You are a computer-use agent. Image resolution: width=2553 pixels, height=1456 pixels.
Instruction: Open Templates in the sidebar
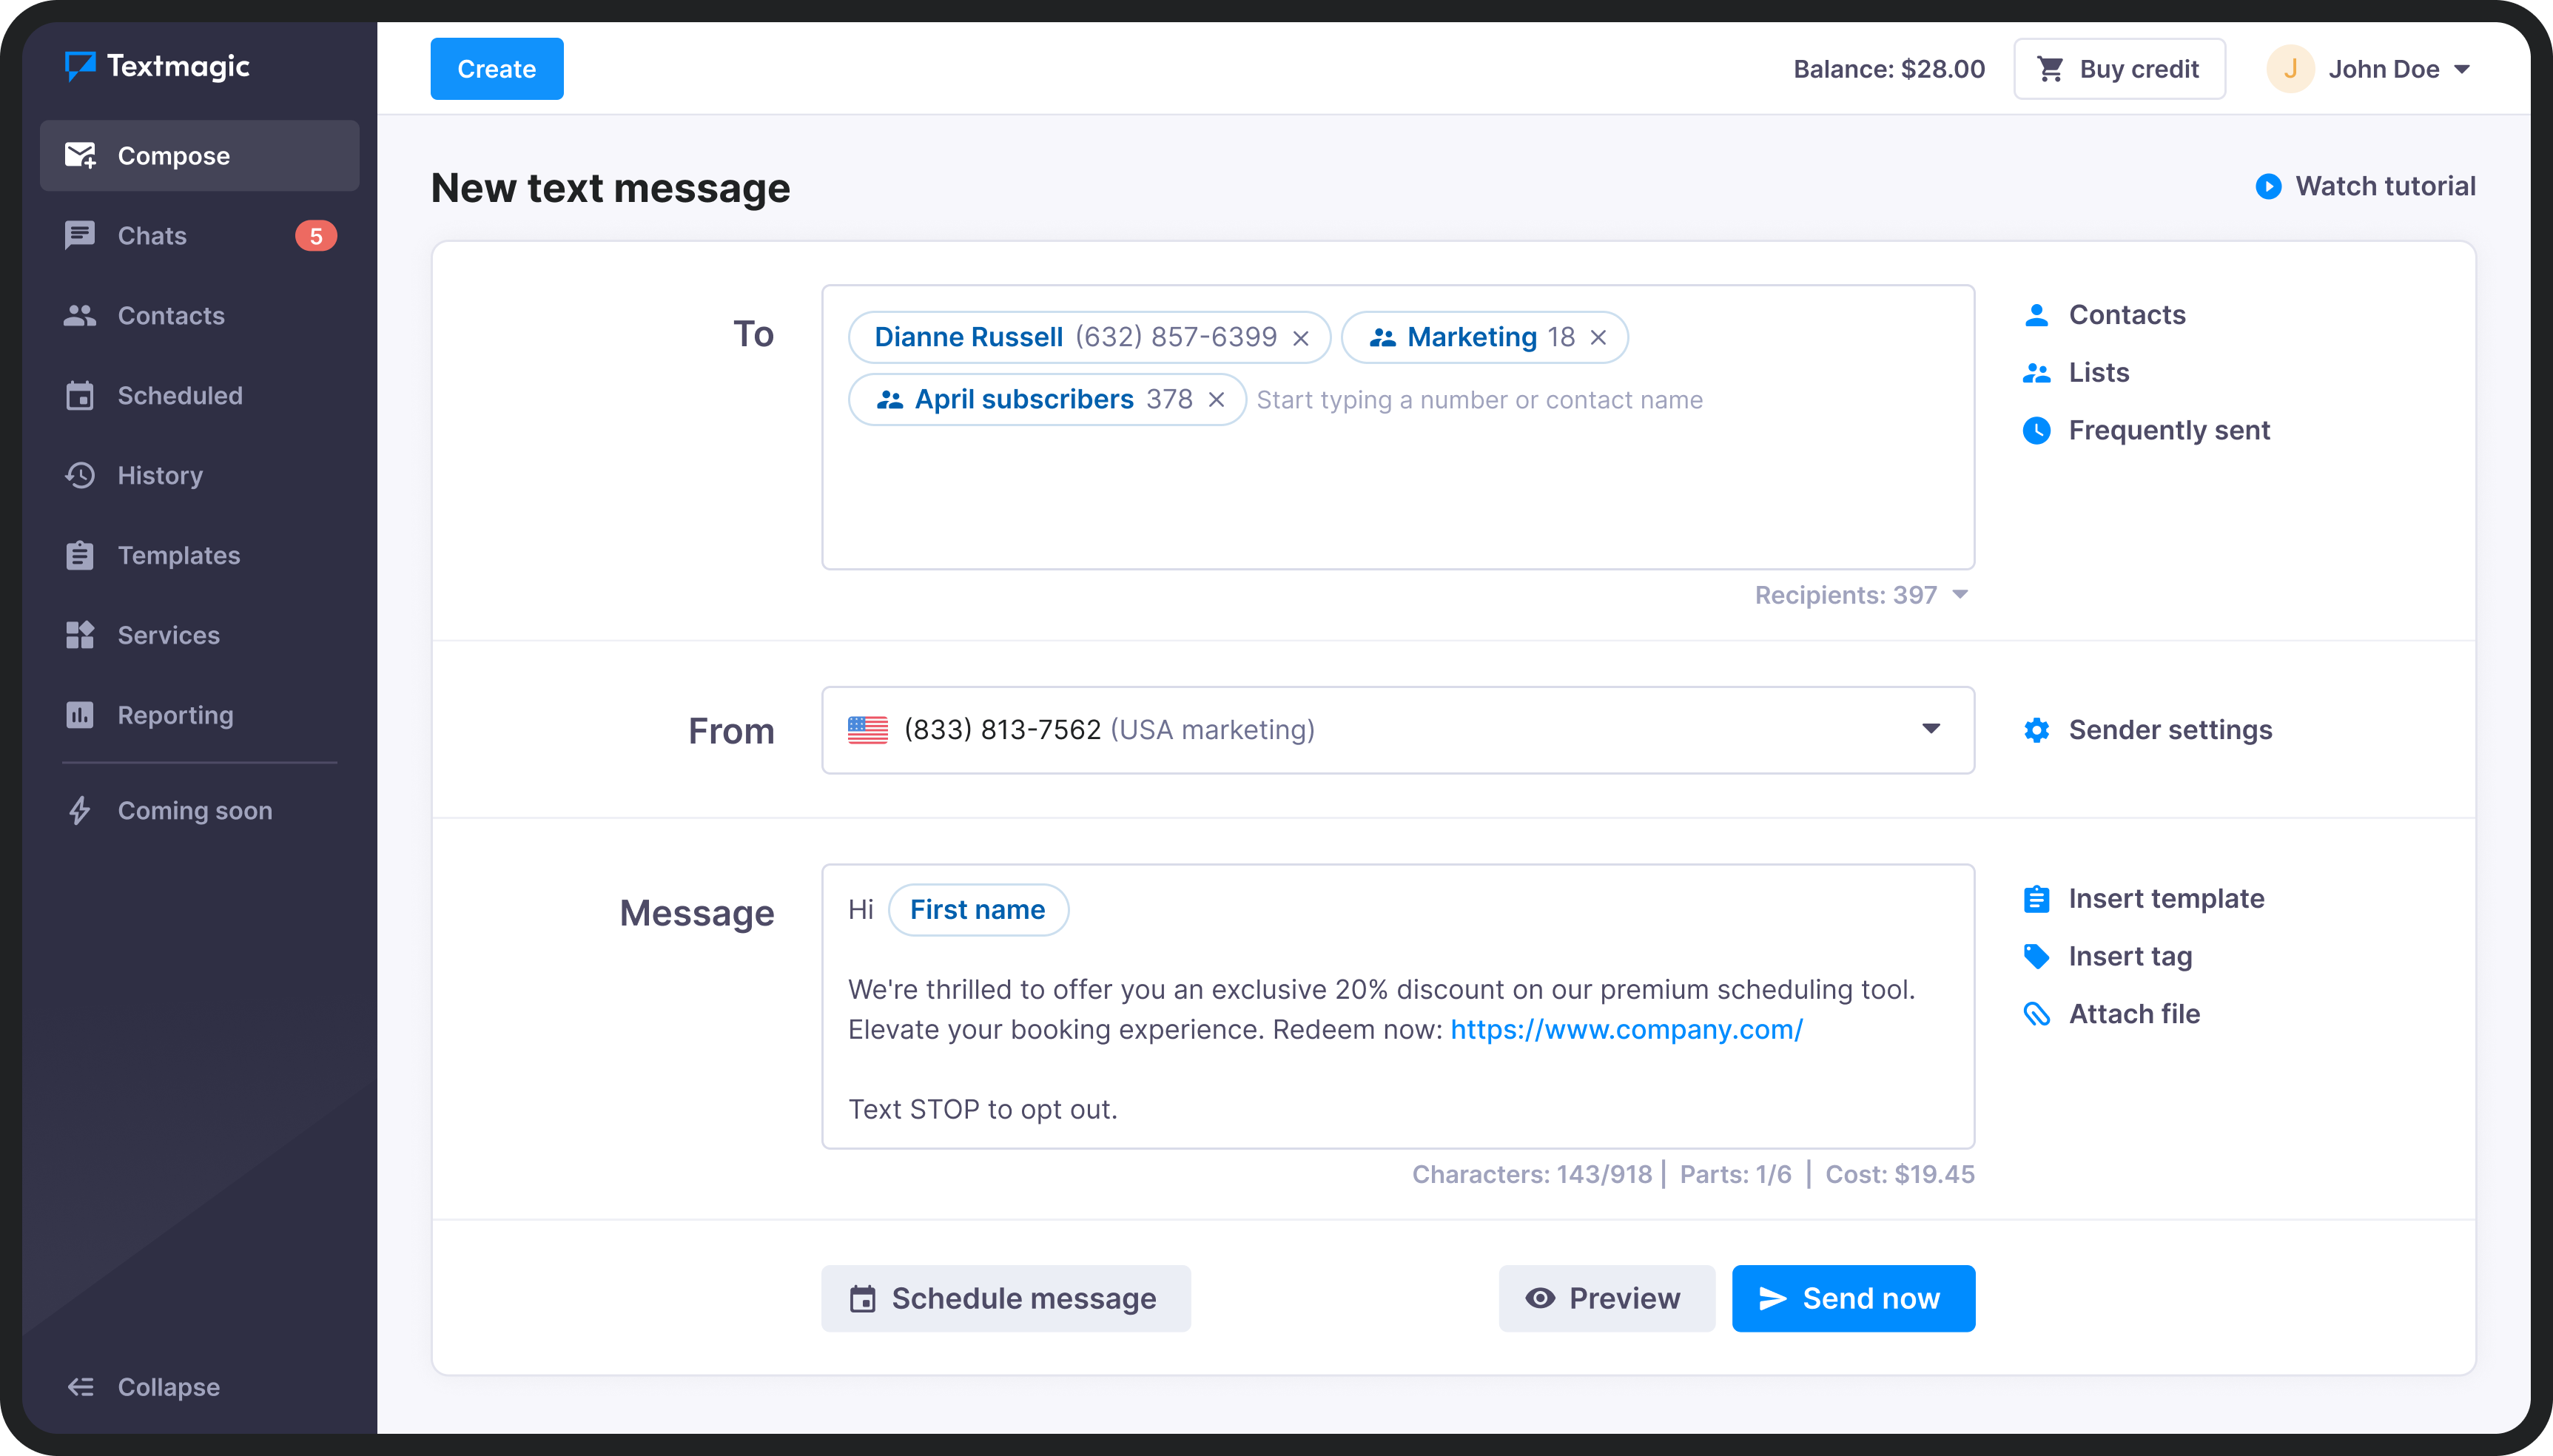[x=200, y=555]
